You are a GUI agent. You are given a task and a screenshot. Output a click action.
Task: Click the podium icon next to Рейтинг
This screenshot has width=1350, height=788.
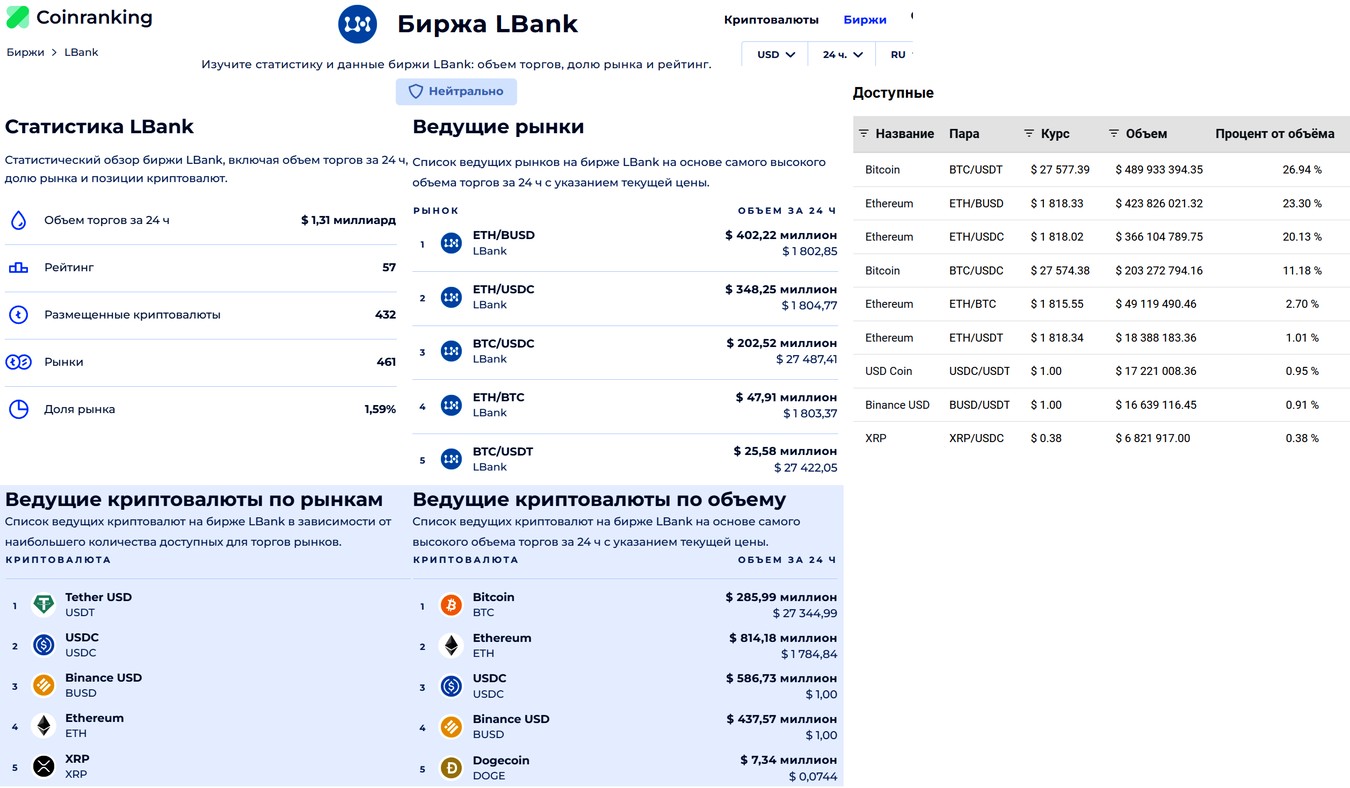pos(18,267)
